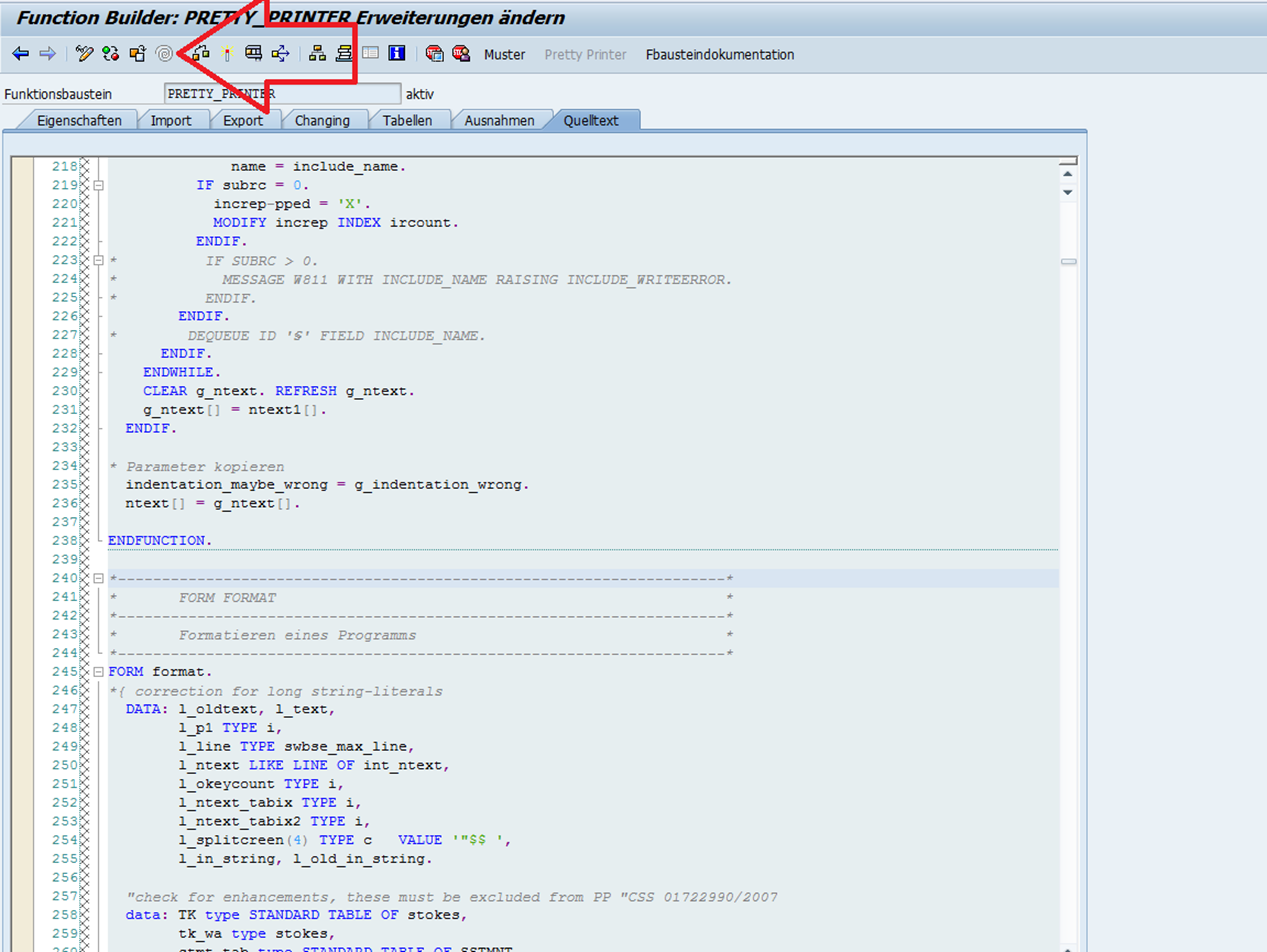
Task: Click the Active/Inactive switch icon
Action: pyautogui.click(x=111, y=54)
